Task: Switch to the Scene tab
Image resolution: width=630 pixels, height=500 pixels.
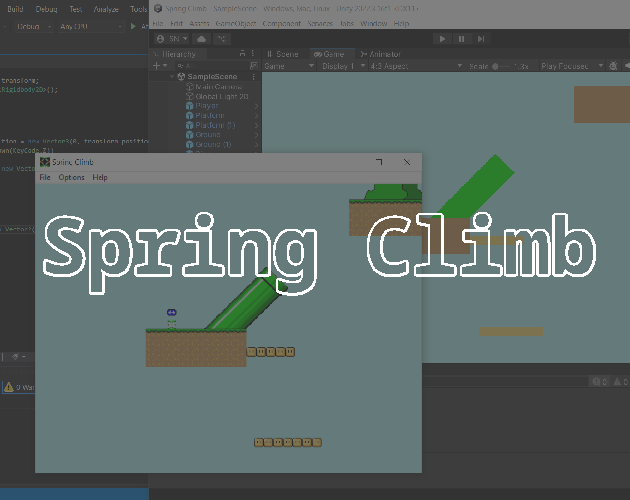Action: [x=283, y=54]
